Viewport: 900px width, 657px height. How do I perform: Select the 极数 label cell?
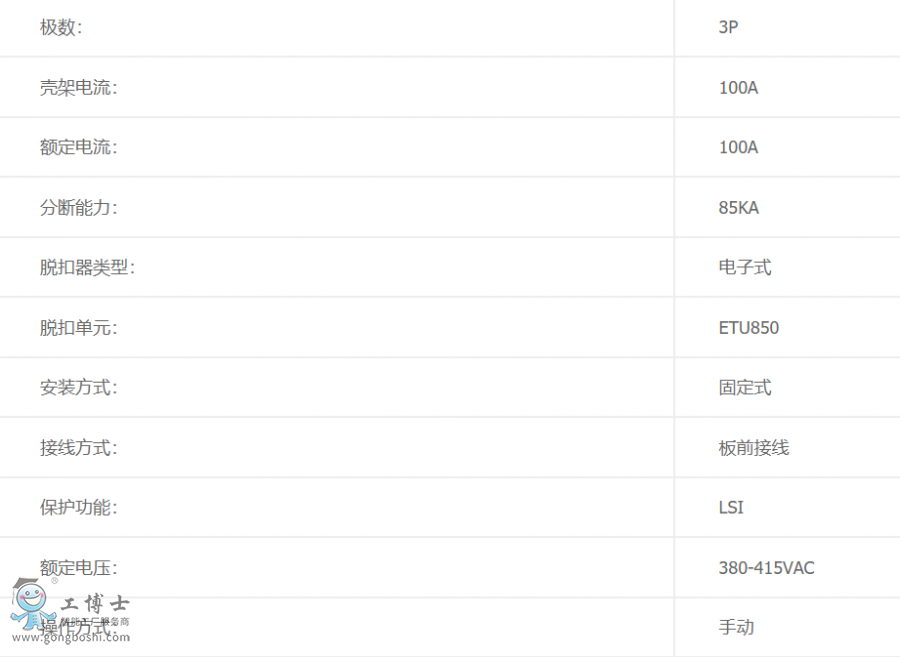click(61, 28)
